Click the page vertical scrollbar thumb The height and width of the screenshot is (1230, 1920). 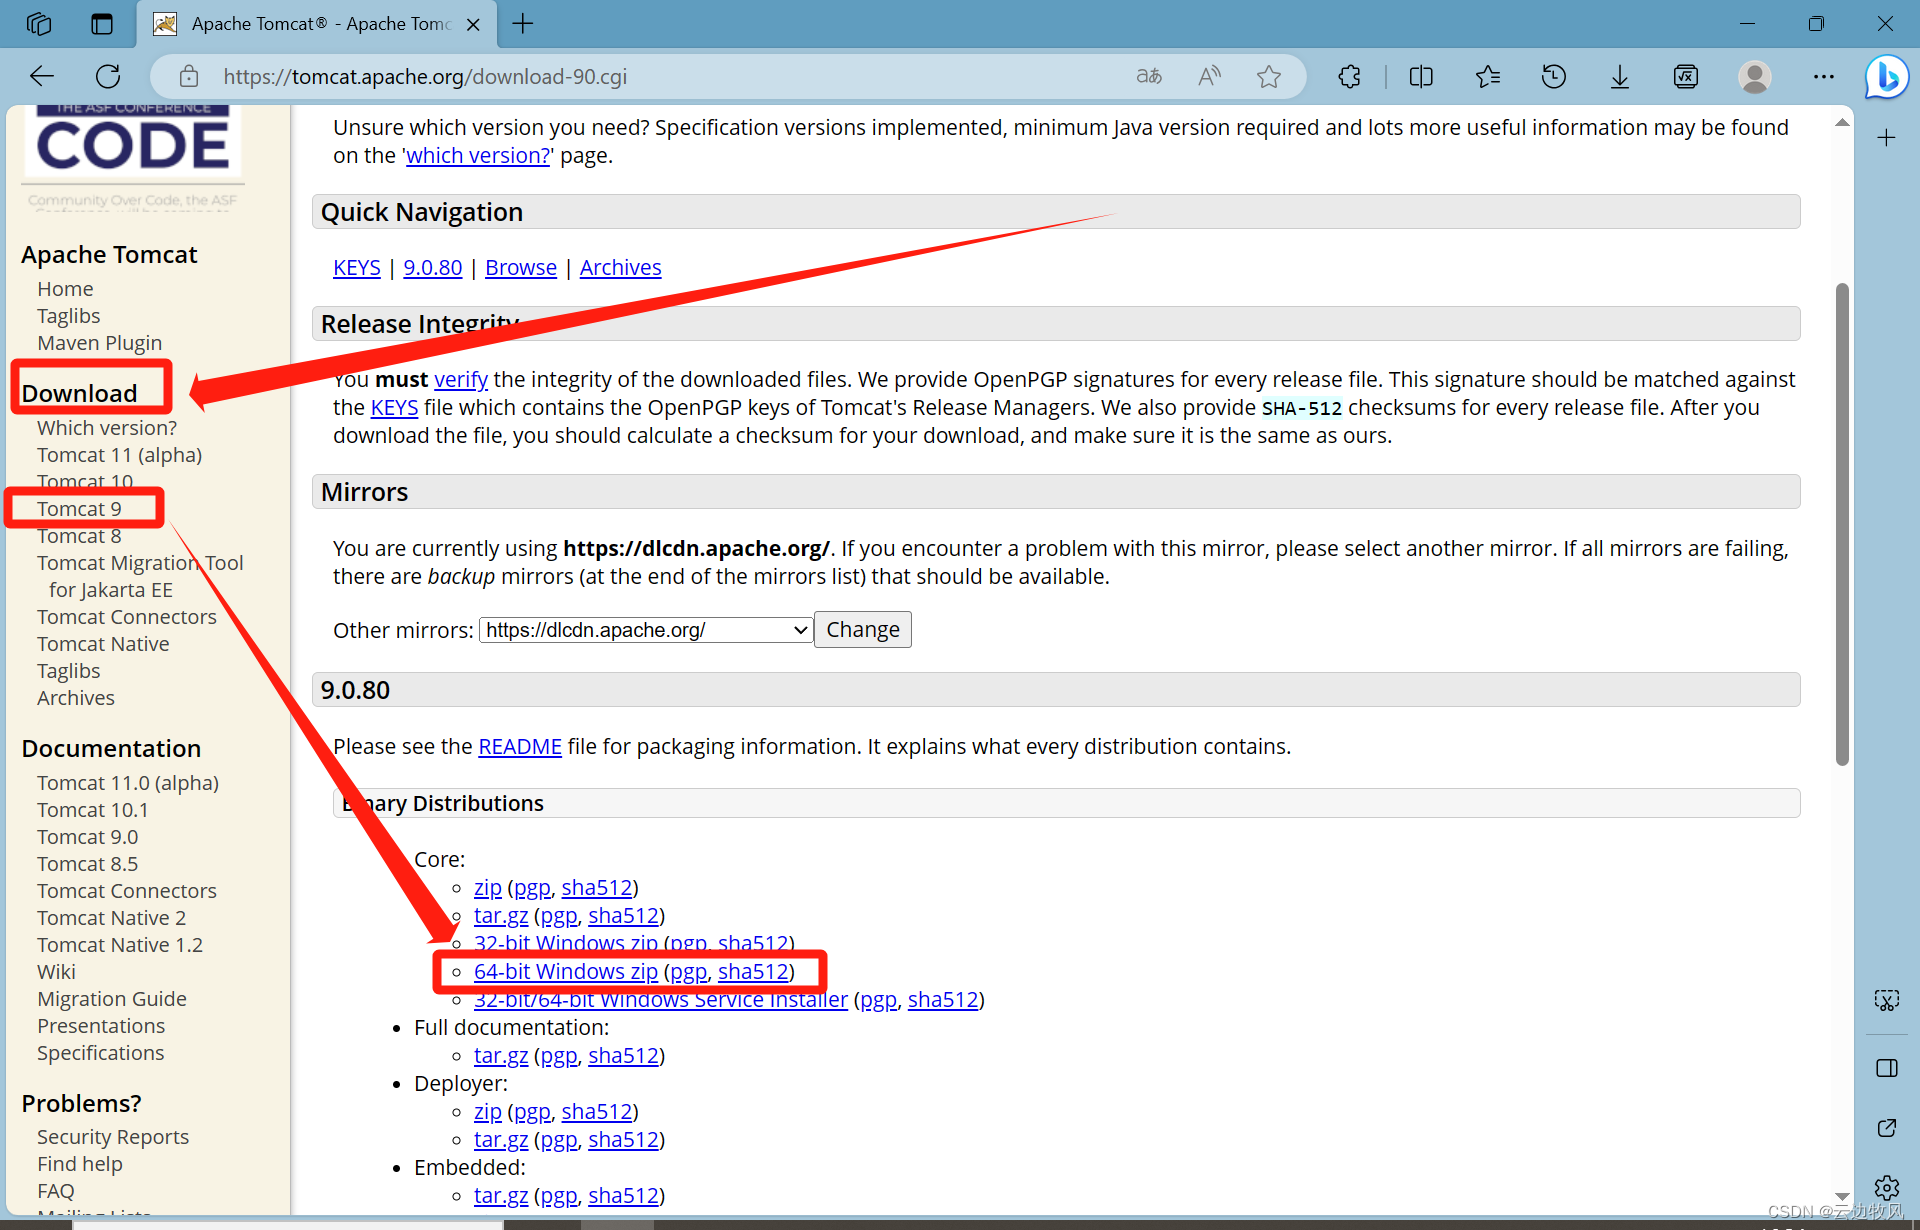[x=1842, y=524]
